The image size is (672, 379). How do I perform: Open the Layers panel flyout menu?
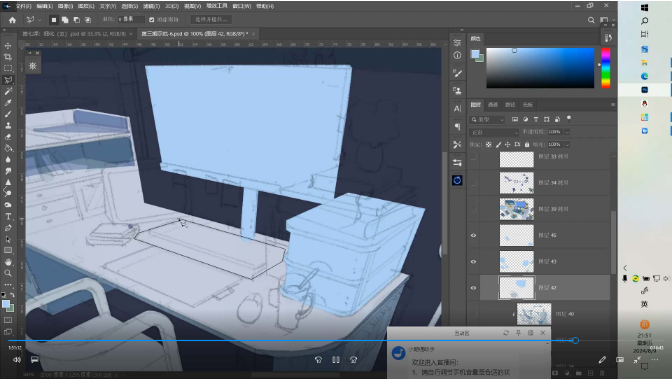point(613,105)
